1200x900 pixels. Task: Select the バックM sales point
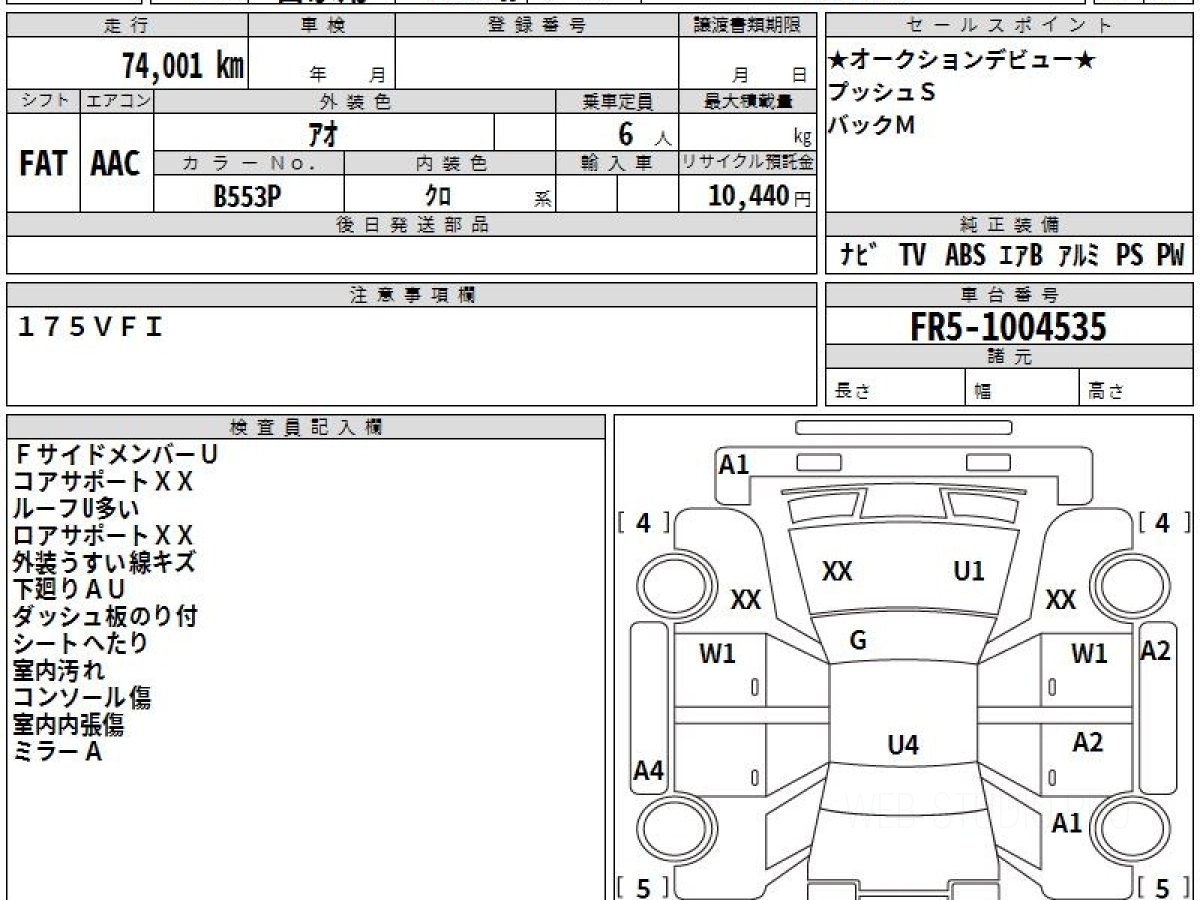[x=871, y=125]
